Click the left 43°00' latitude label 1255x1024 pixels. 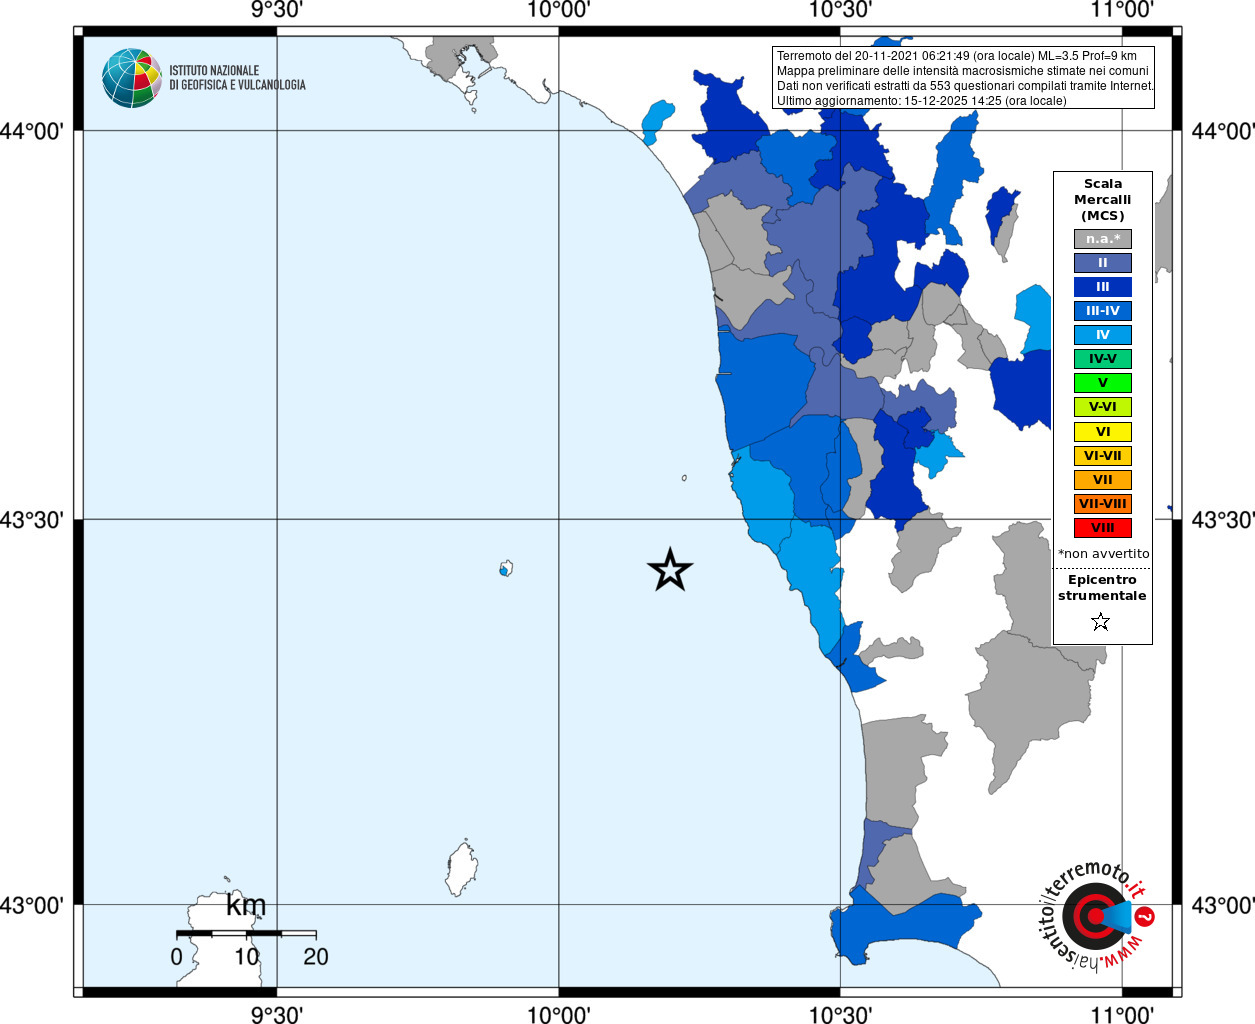pyautogui.click(x=32, y=905)
